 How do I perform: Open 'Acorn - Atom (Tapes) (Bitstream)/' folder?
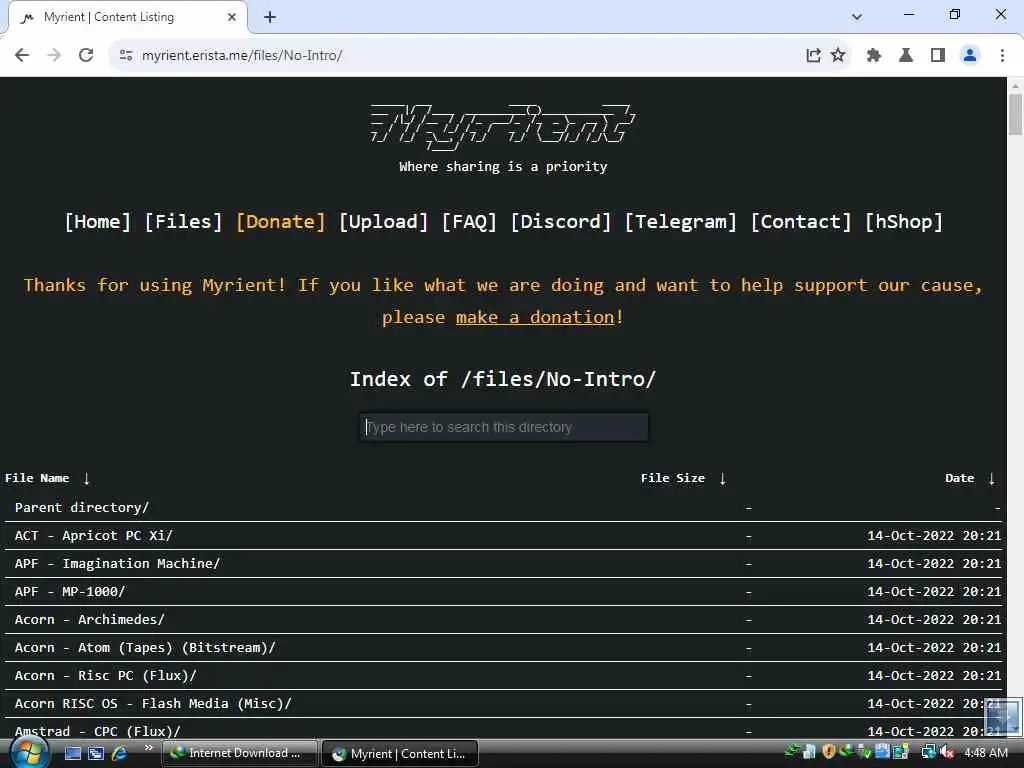click(145, 648)
